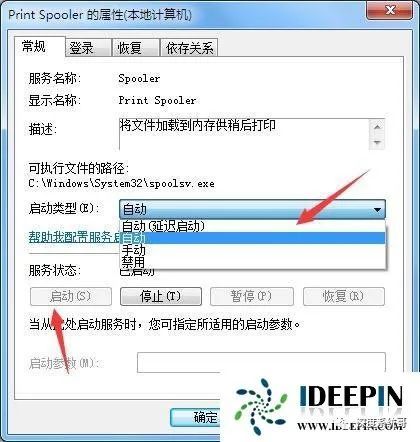Click the startup type dropdown arrow
The image size is (420, 442).
pyautogui.click(x=377, y=210)
